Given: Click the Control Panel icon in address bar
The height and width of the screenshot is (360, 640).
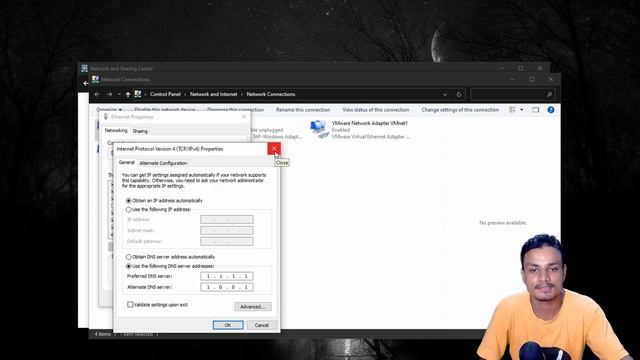Looking at the screenshot, I should coord(138,94).
